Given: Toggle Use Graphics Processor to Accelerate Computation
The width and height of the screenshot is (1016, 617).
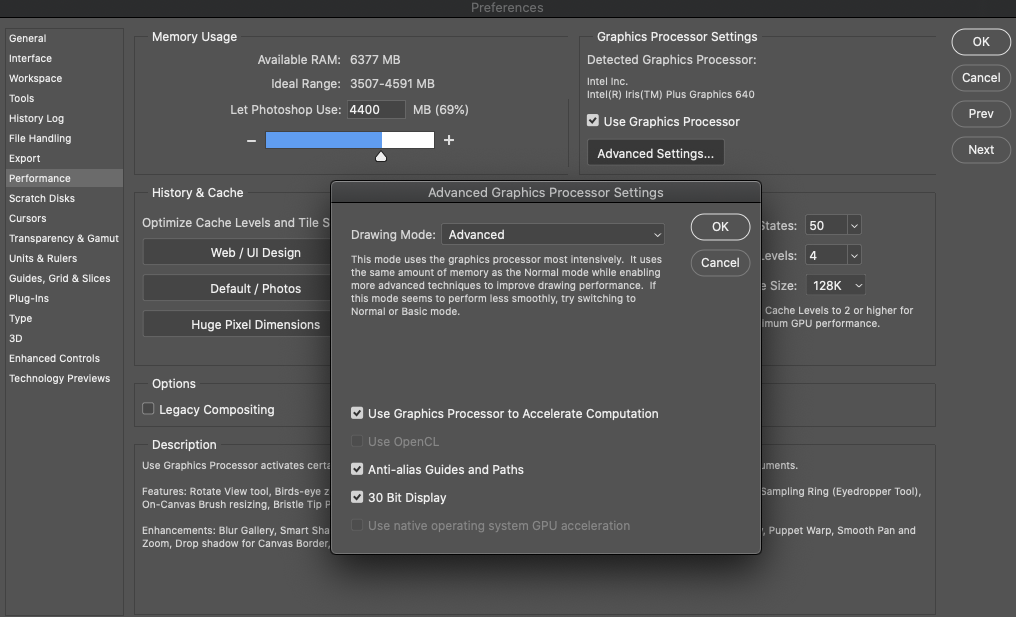Looking at the screenshot, I should pyautogui.click(x=357, y=413).
